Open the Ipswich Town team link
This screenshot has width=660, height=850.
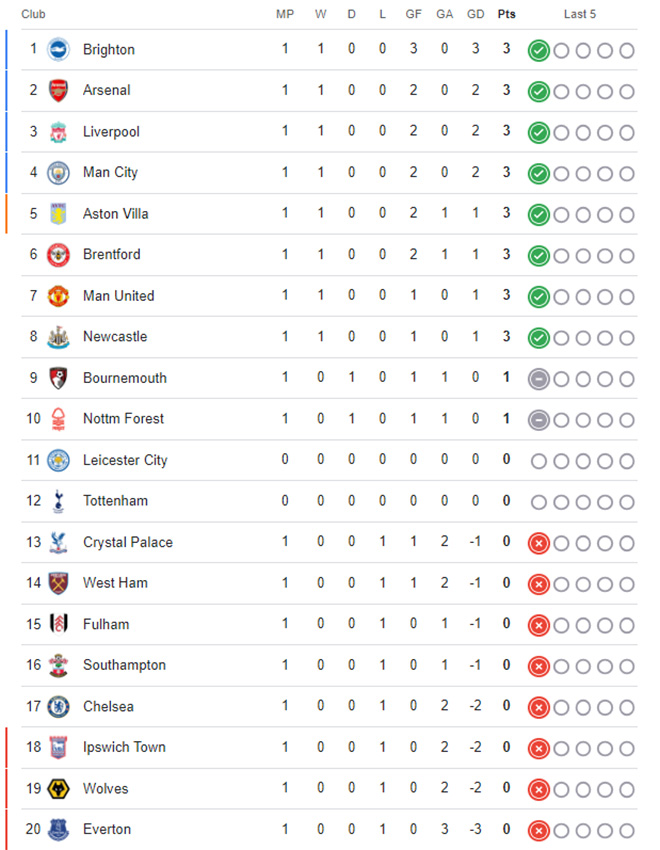[x=124, y=748]
